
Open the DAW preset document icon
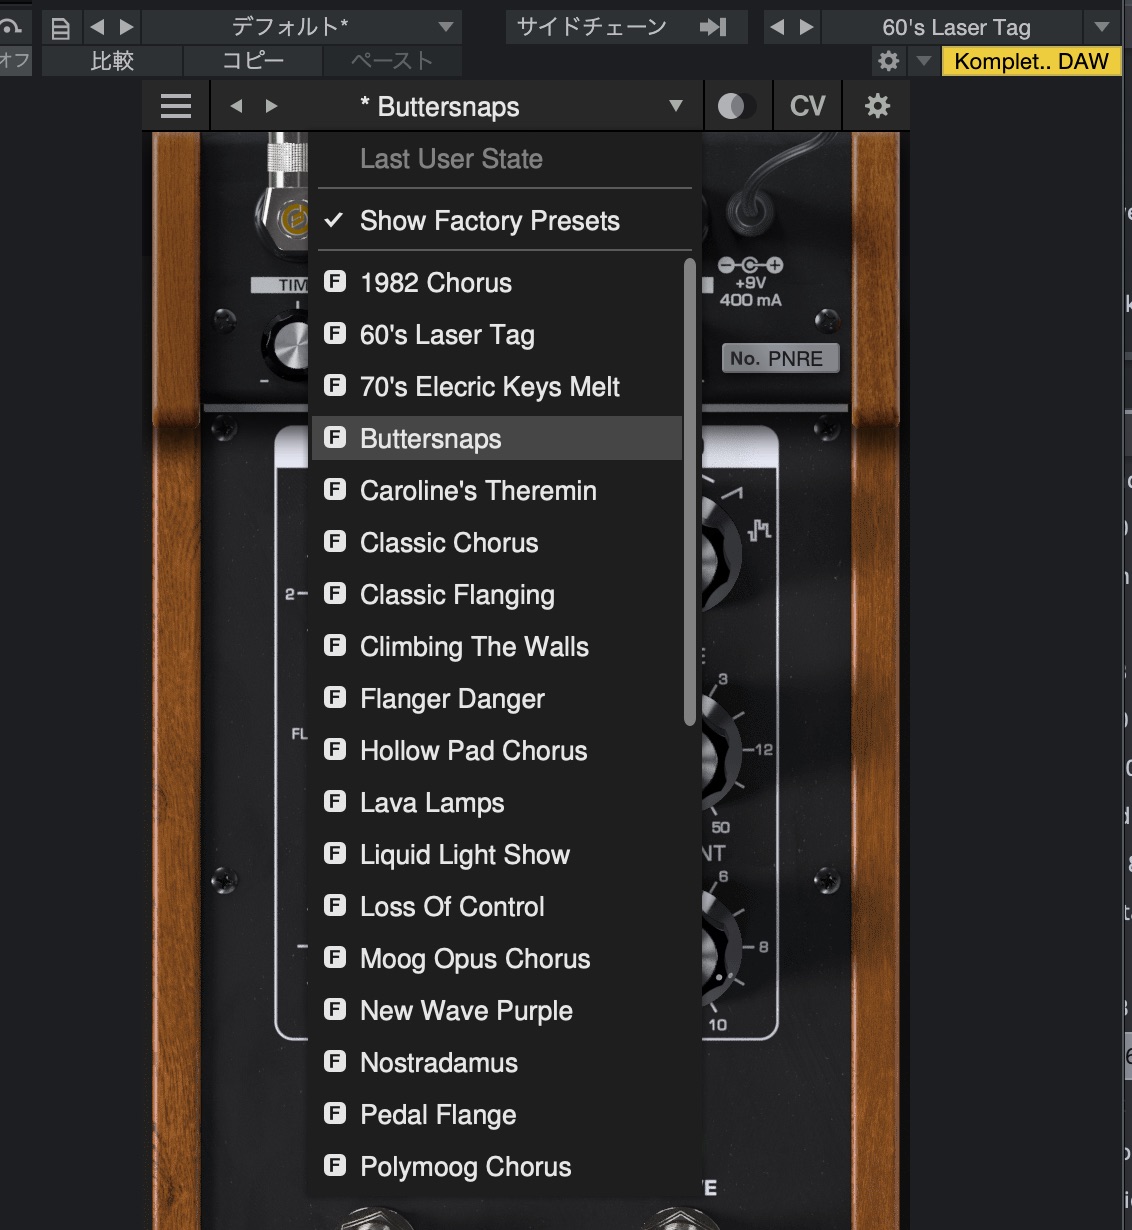point(61,28)
